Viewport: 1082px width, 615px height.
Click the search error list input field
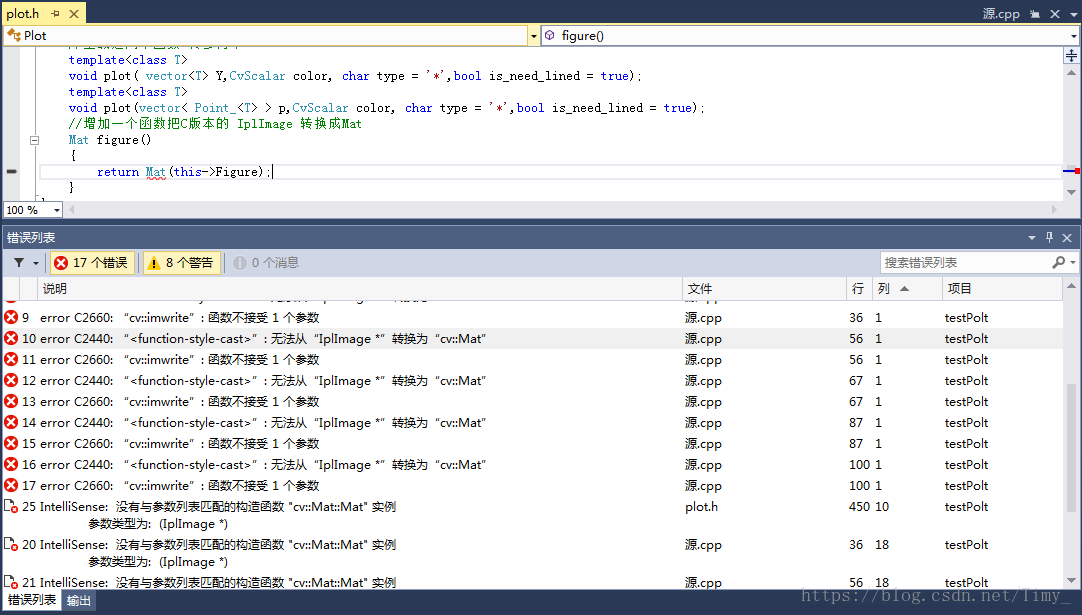pyautogui.click(x=965, y=262)
